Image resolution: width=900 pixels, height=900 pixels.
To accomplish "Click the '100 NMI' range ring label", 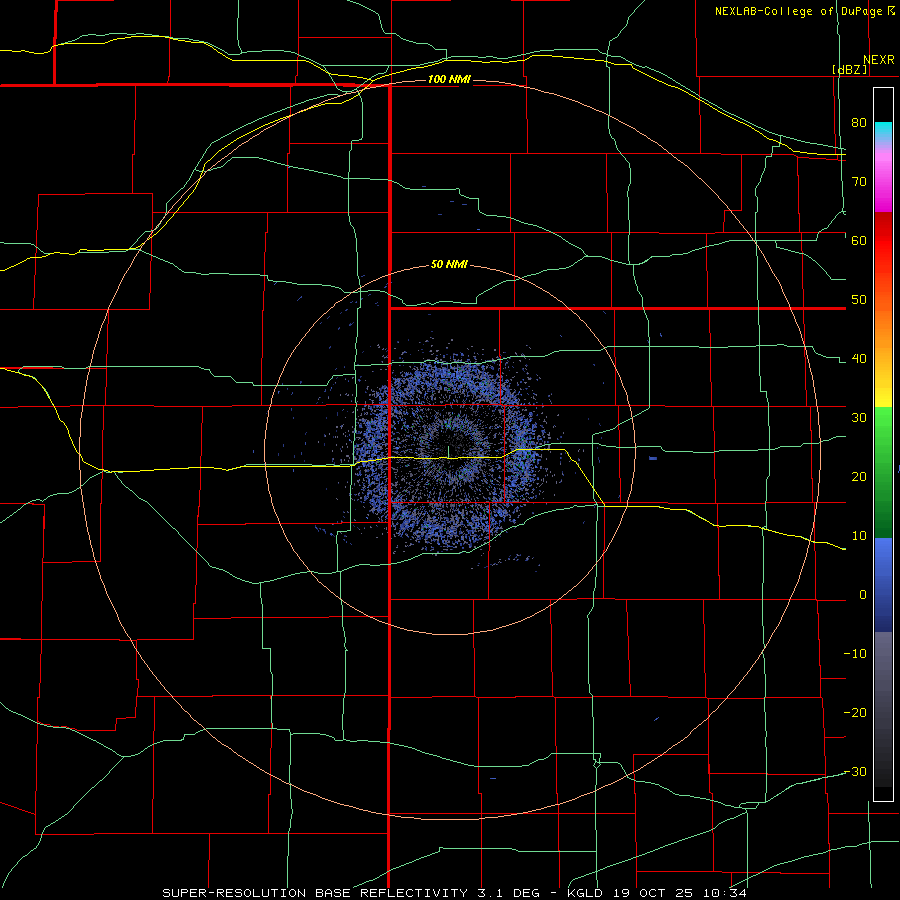I will coord(449,79).
